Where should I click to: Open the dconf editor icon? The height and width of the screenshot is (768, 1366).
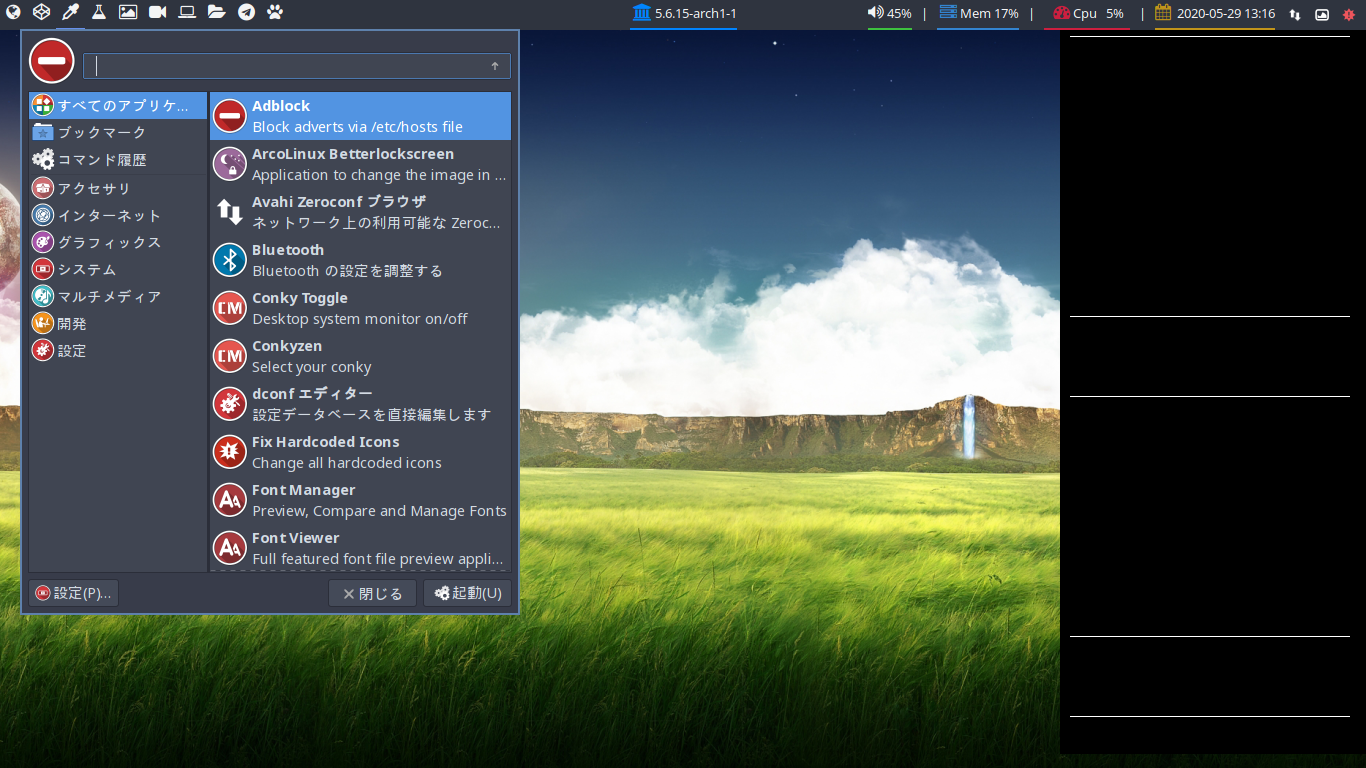pyautogui.click(x=230, y=404)
